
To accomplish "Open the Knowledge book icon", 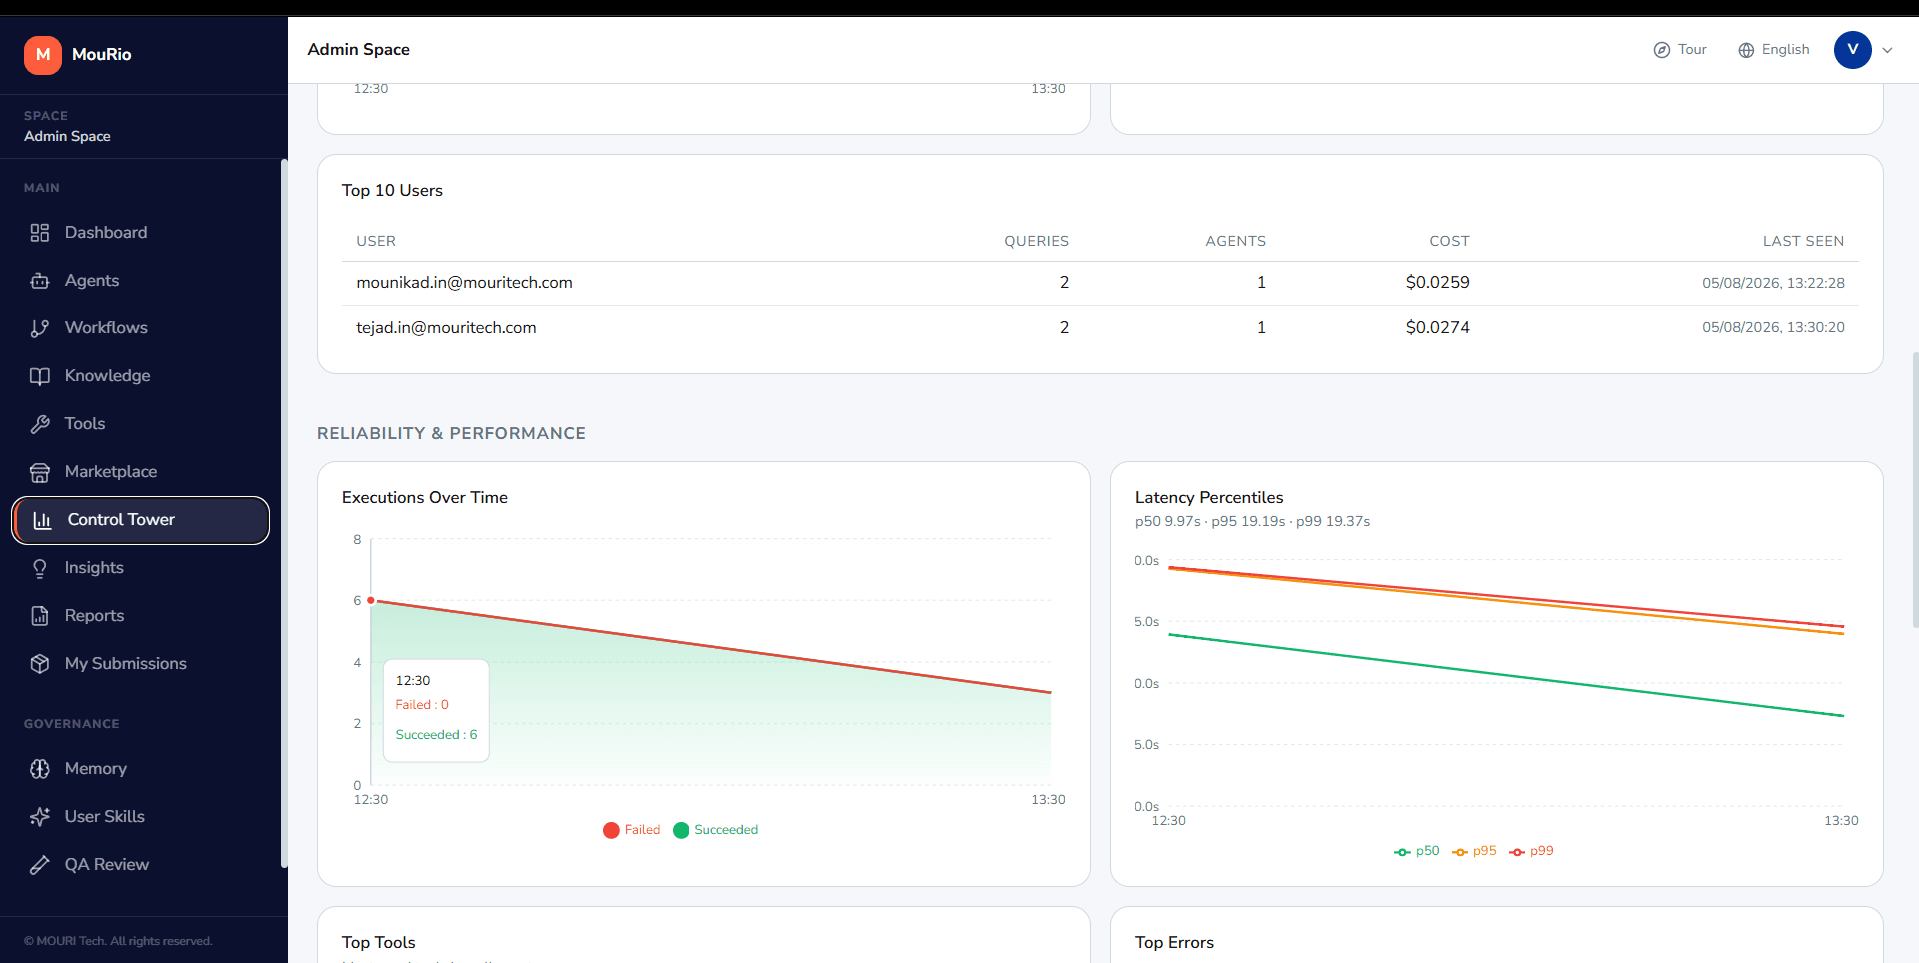I will pyautogui.click(x=40, y=376).
